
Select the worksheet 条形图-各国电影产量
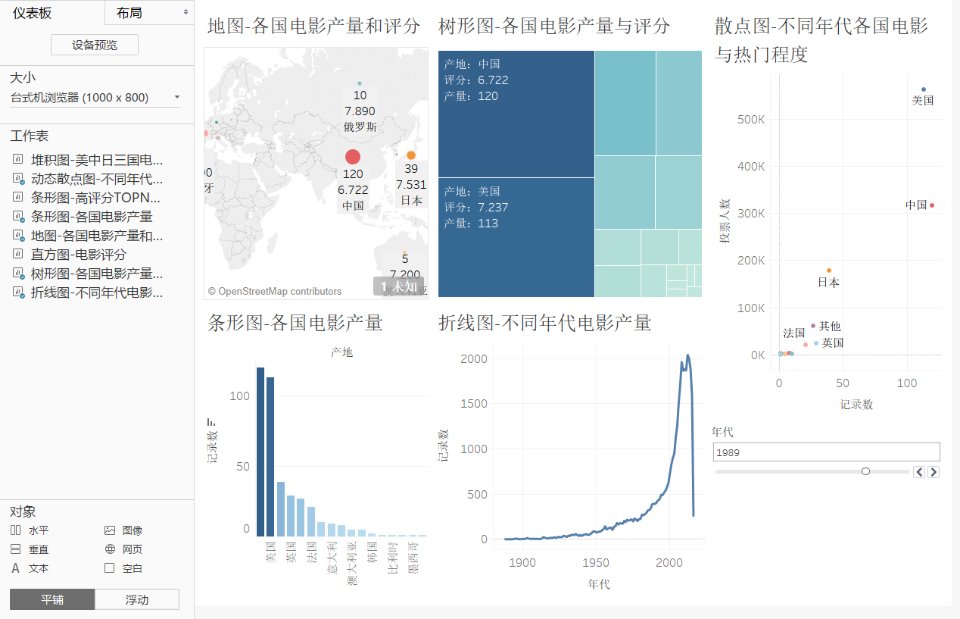(x=92, y=217)
